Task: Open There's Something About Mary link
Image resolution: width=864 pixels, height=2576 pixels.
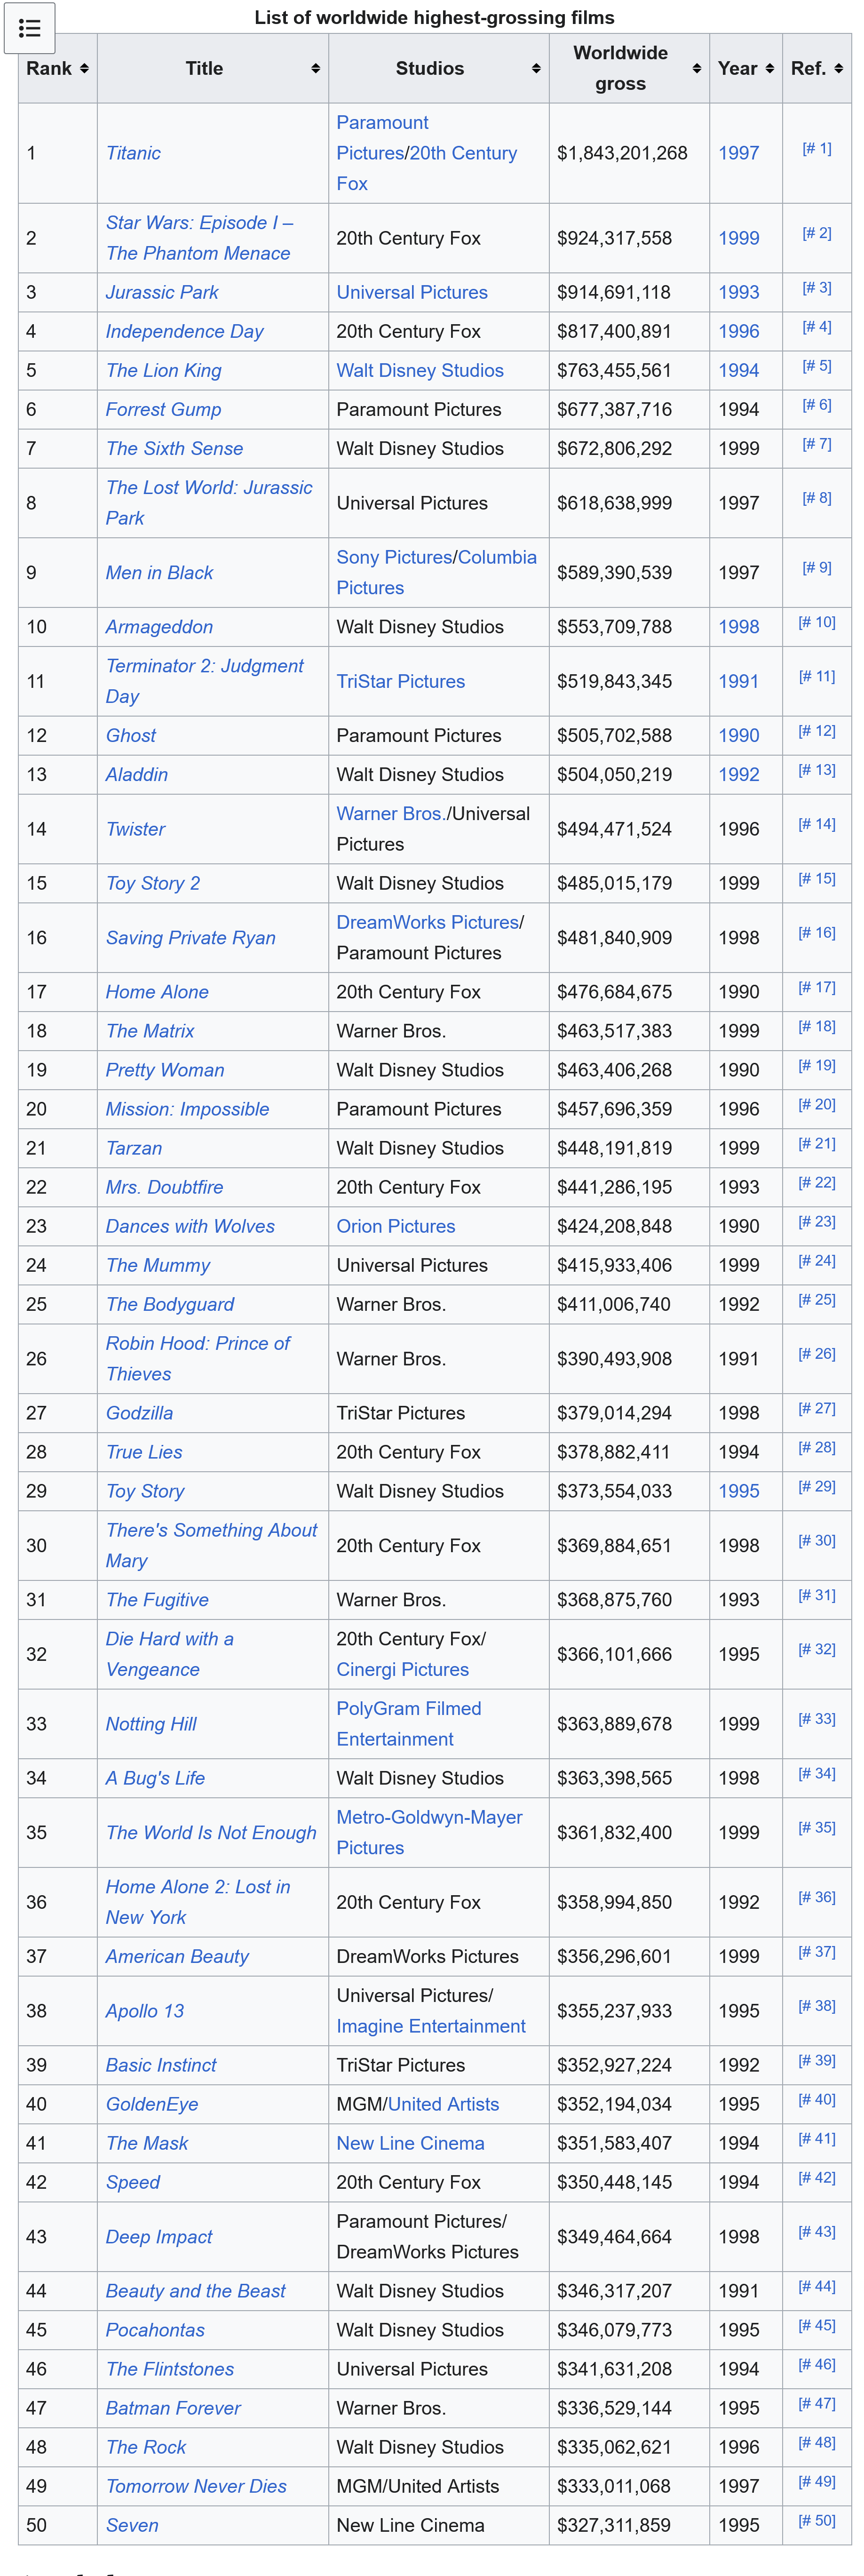Action: 212,1545
